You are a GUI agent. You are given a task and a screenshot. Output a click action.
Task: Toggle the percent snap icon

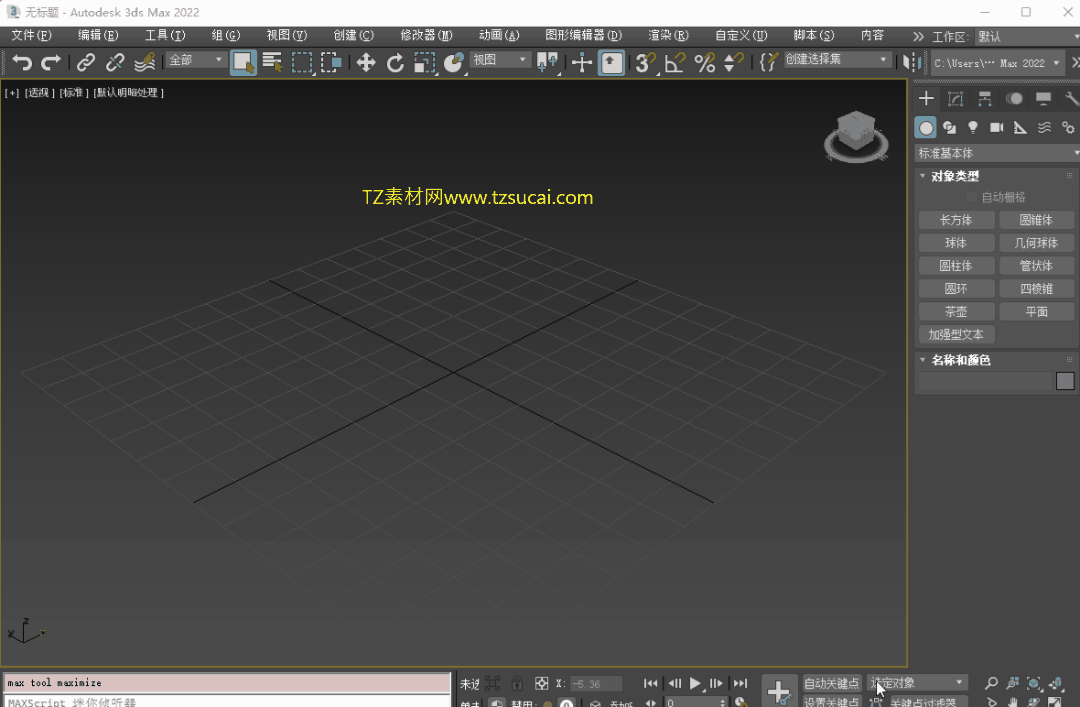click(x=705, y=63)
